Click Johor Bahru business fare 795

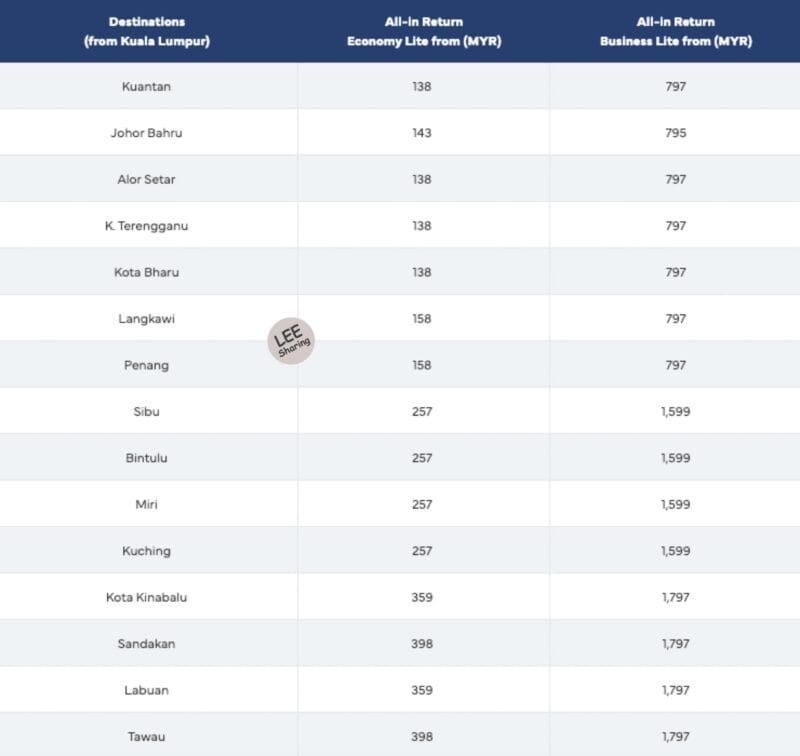676,133
